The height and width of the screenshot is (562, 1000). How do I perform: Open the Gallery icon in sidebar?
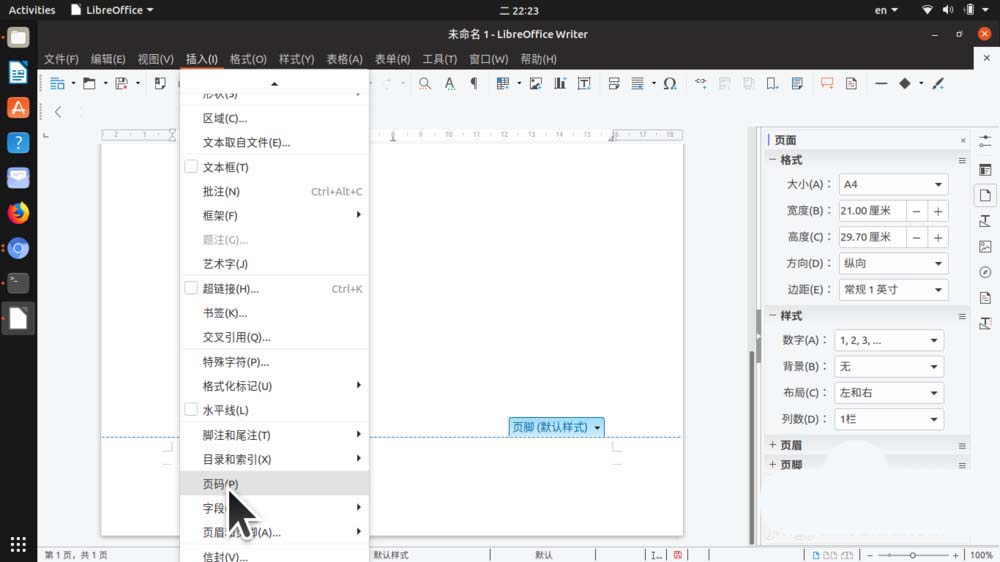985,246
